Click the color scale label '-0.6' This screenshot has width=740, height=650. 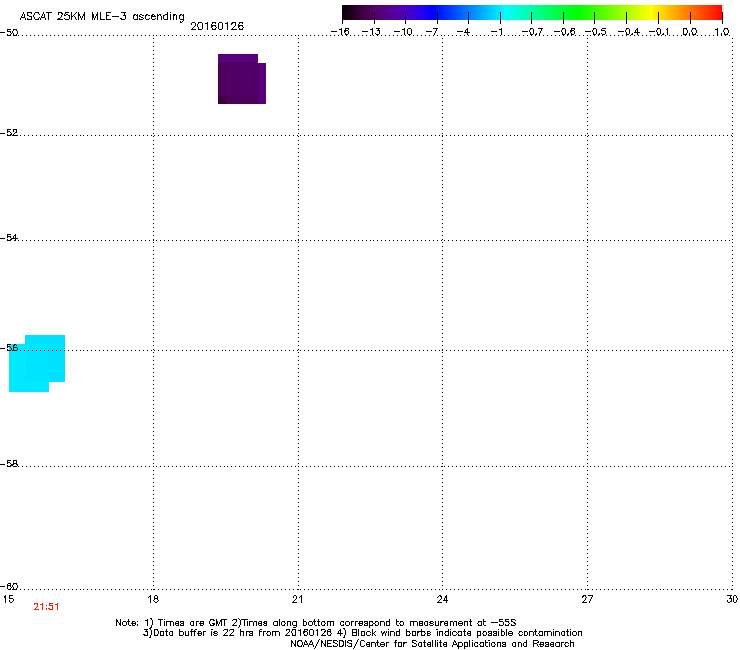(564, 32)
